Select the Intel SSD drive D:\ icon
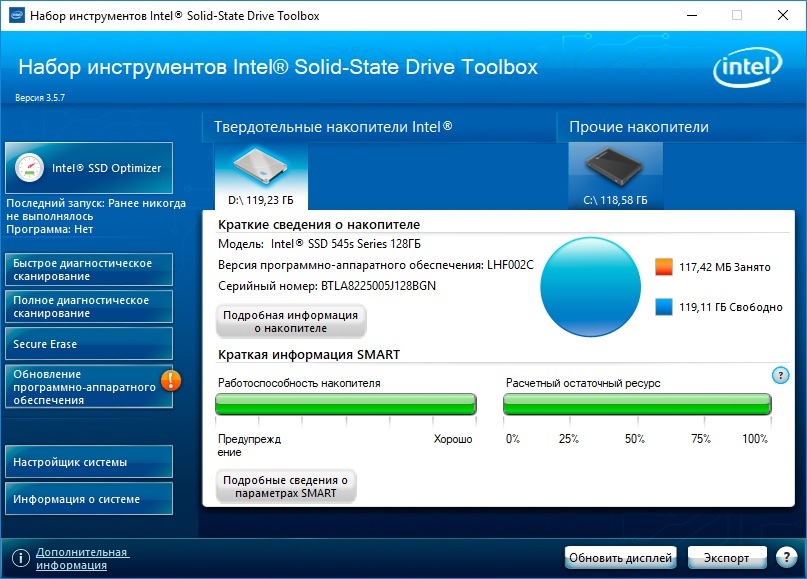Viewport: 807px width, 579px height. (260, 168)
